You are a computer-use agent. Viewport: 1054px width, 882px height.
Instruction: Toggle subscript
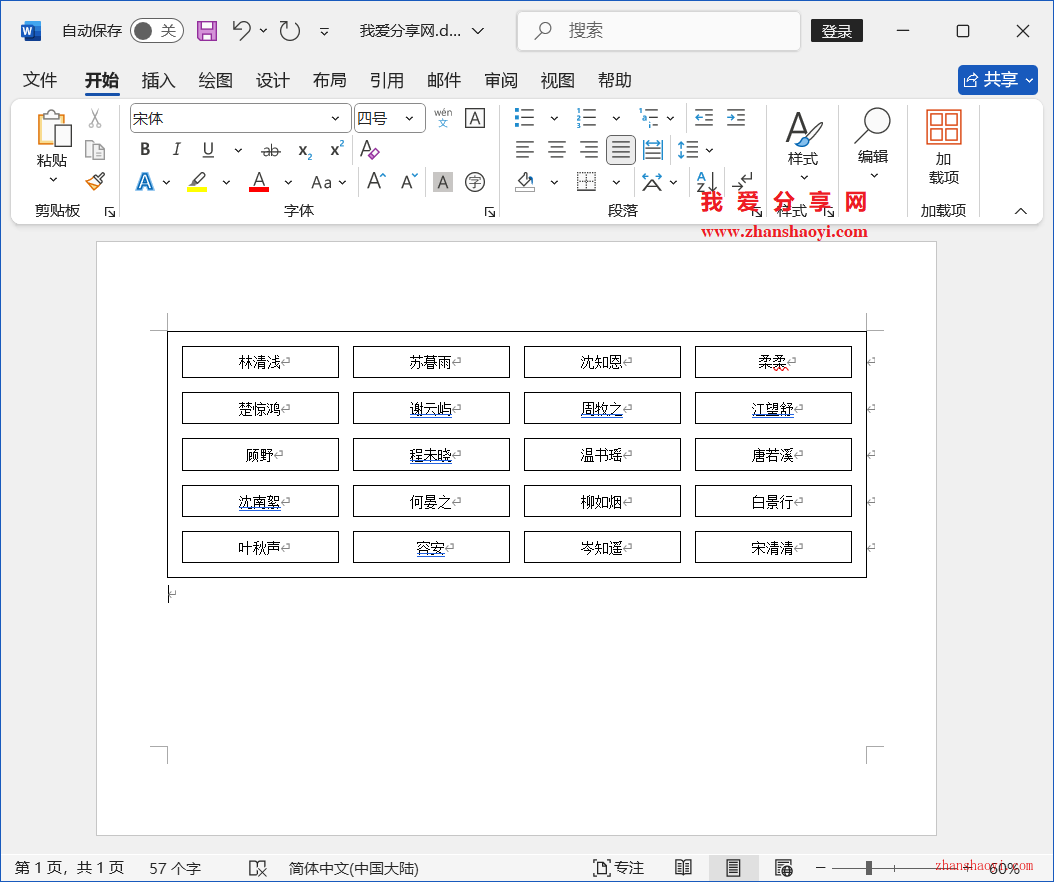click(x=305, y=150)
